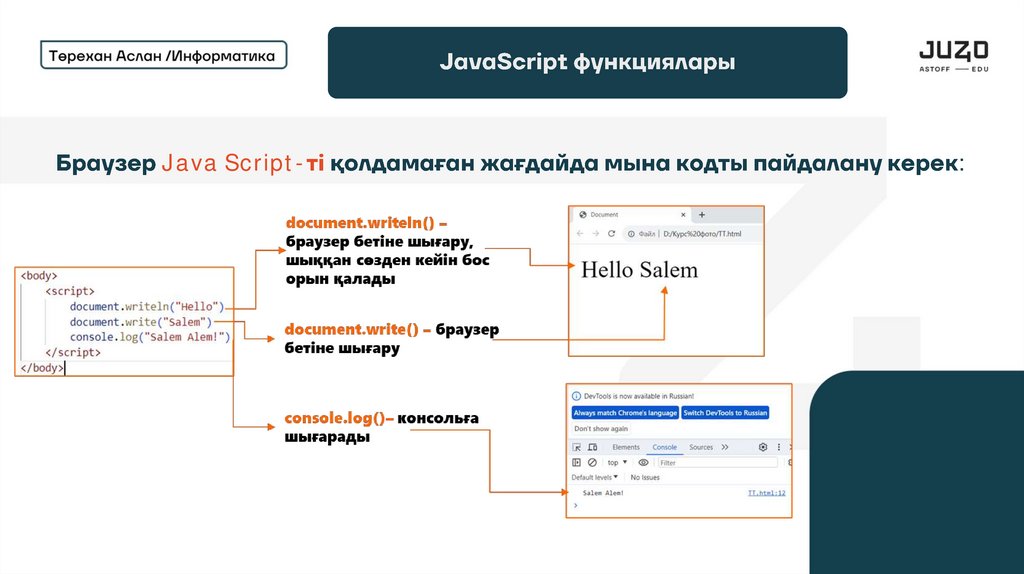
Task: Click Don't show again button
Action: [601, 429]
